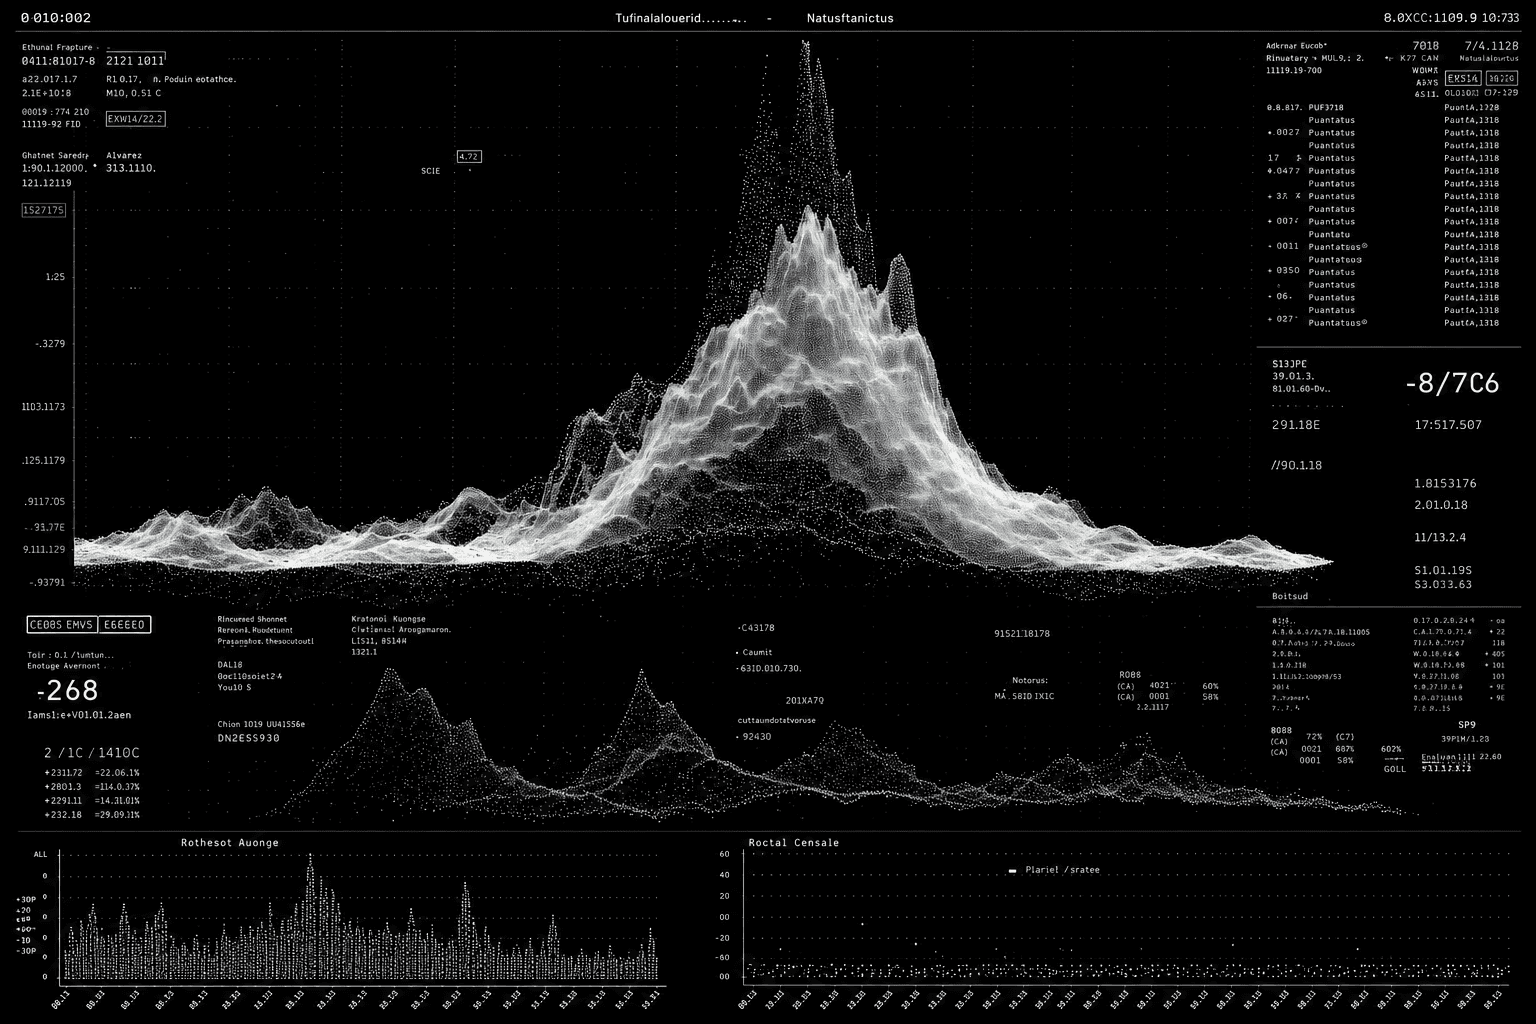Click the 201XA70 value
1536x1024 pixels.
tap(804, 700)
